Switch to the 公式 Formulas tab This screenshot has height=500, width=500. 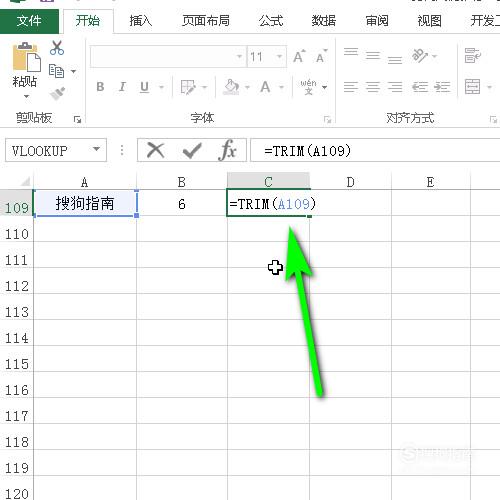point(271,21)
